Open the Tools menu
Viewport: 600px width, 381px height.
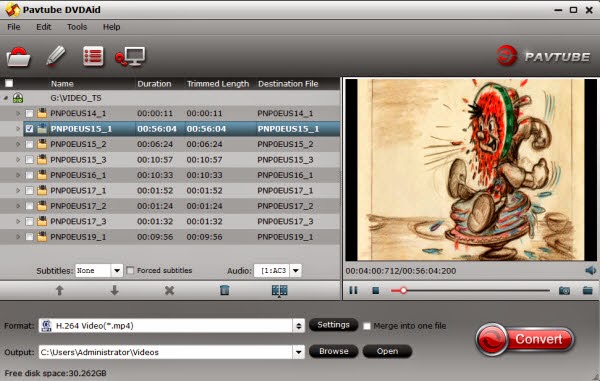pyautogui.click(x=77, y=27)
